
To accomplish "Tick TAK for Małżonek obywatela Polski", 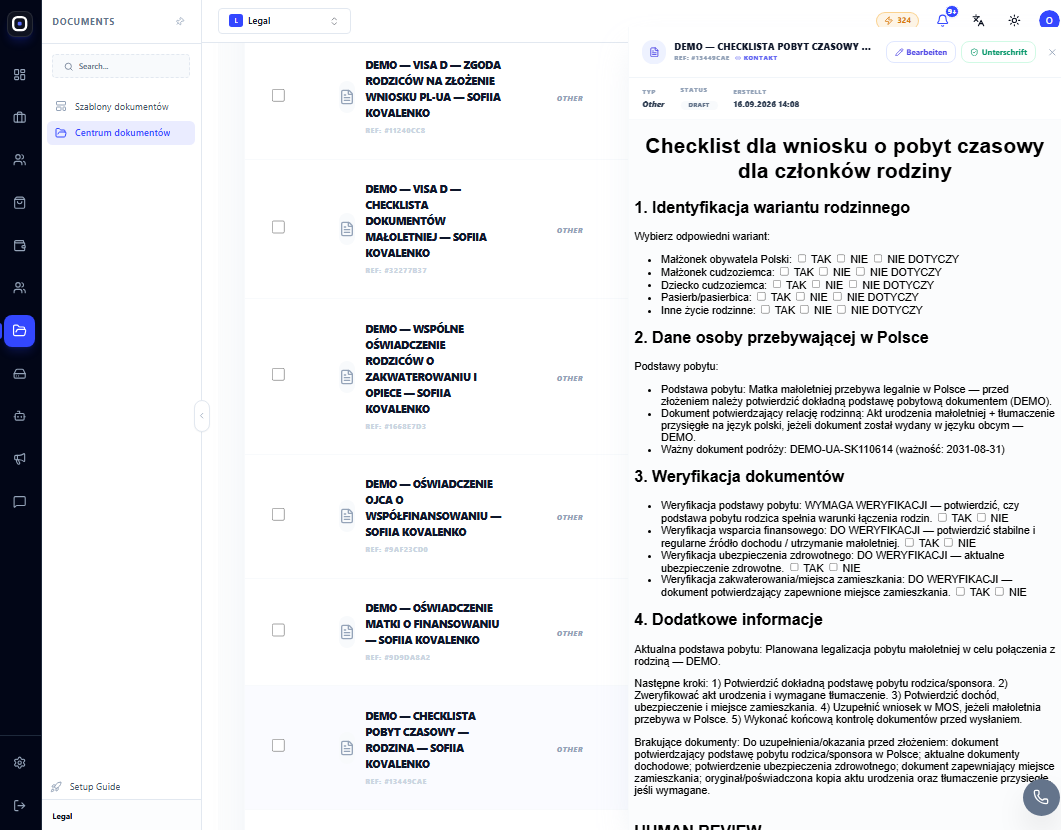I will pyautogui.click(x=802, y=258).
